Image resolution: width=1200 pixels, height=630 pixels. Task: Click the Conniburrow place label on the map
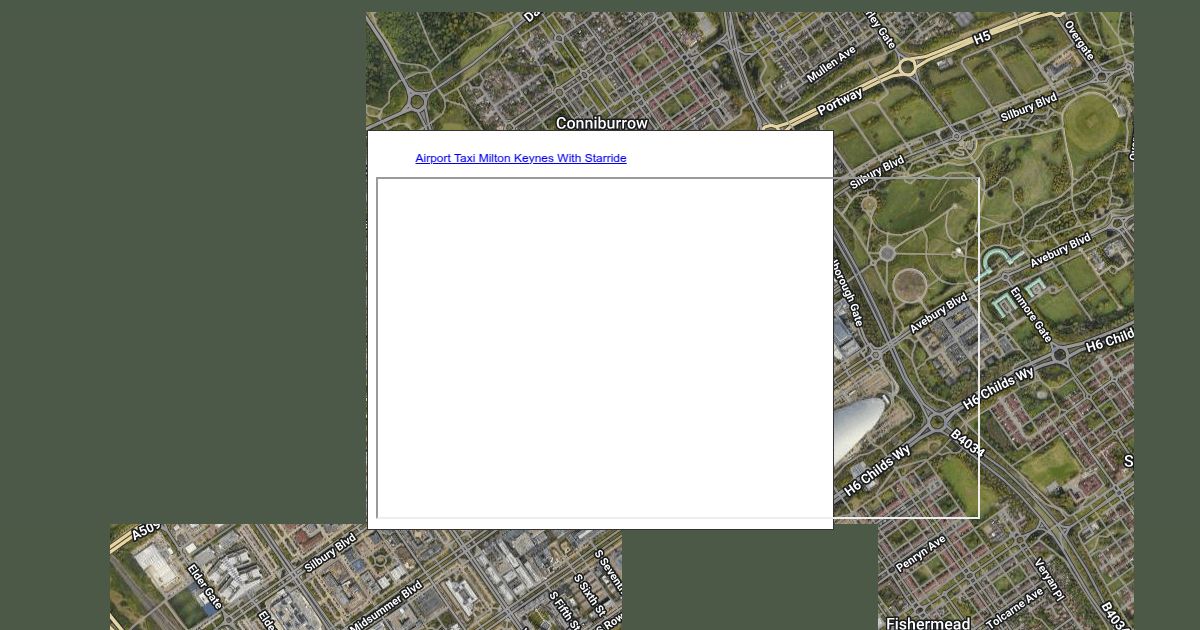[601, 123]
